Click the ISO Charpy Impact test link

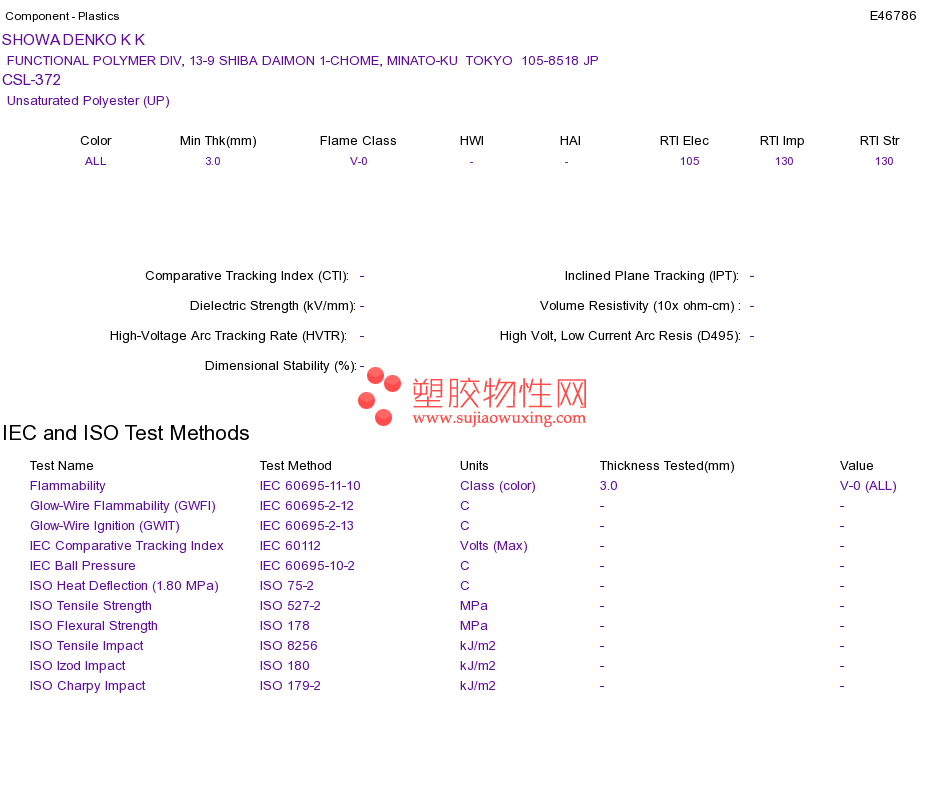87,686
